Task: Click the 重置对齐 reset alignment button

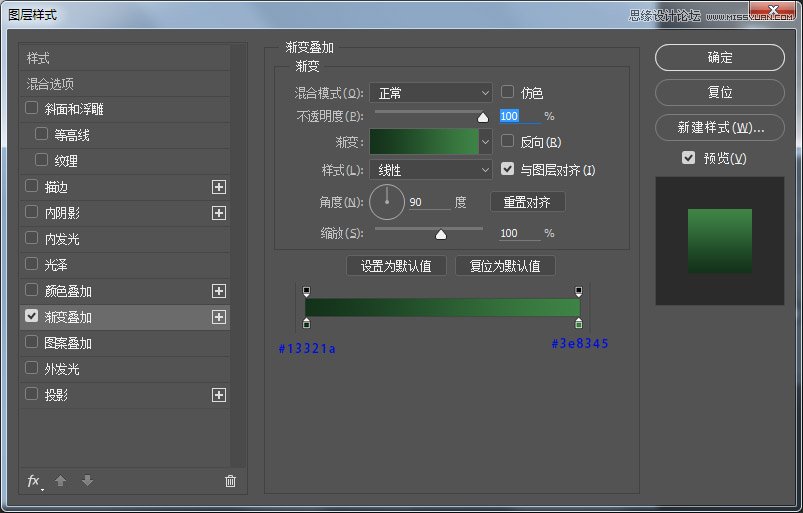Action: click(527, 202)
